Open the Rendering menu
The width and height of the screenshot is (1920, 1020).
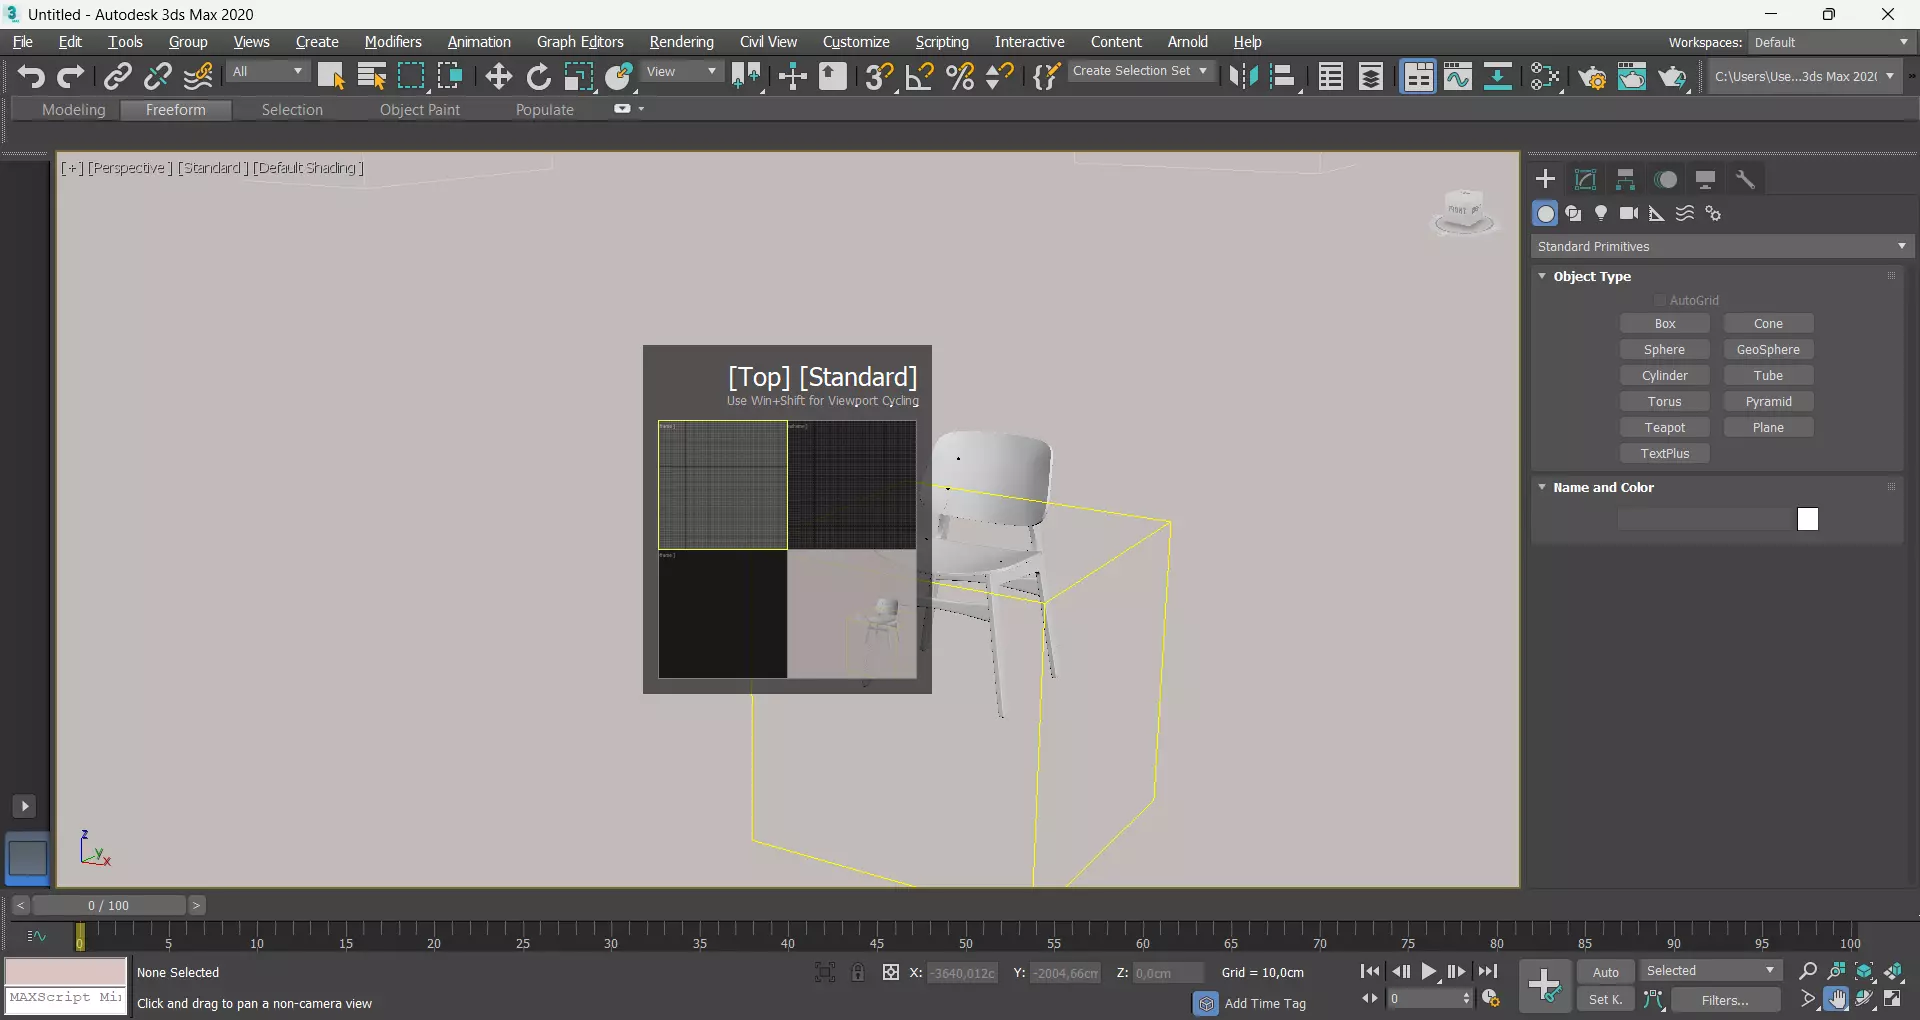[681, 42]
